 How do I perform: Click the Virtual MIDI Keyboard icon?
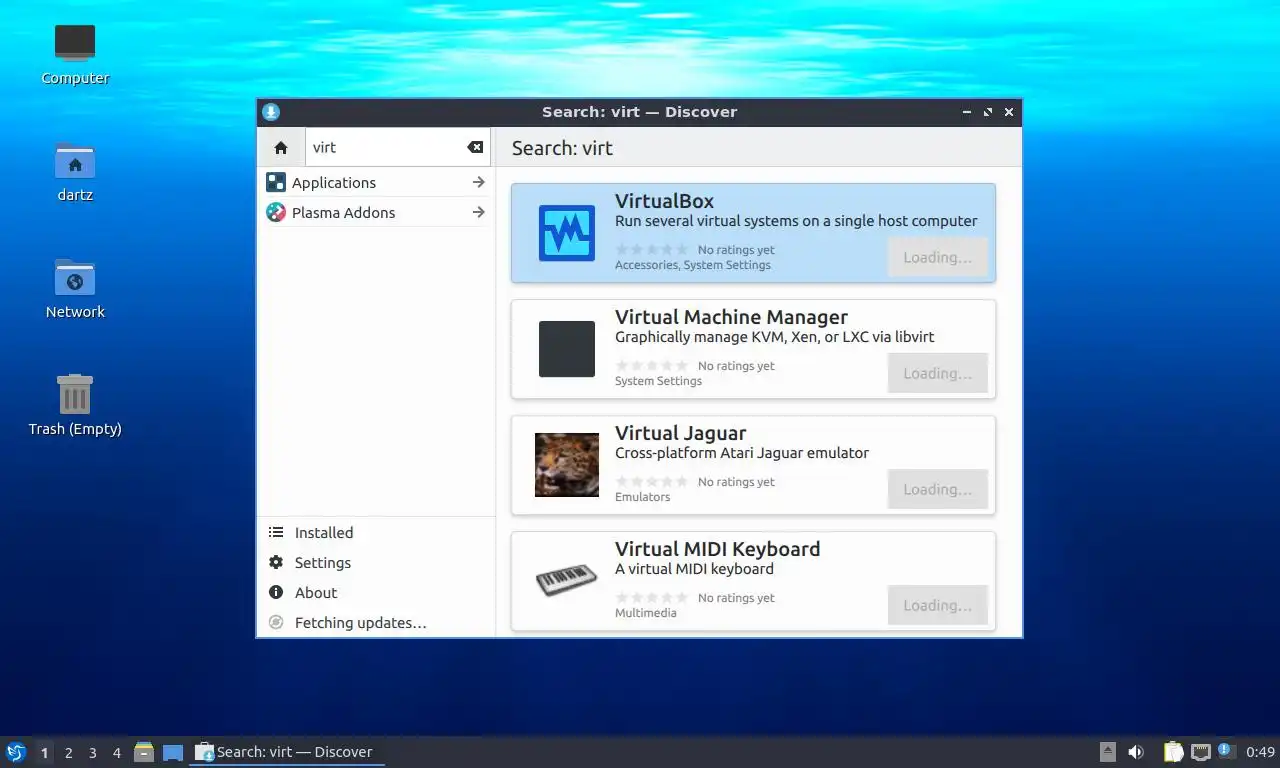click(567, 581)
